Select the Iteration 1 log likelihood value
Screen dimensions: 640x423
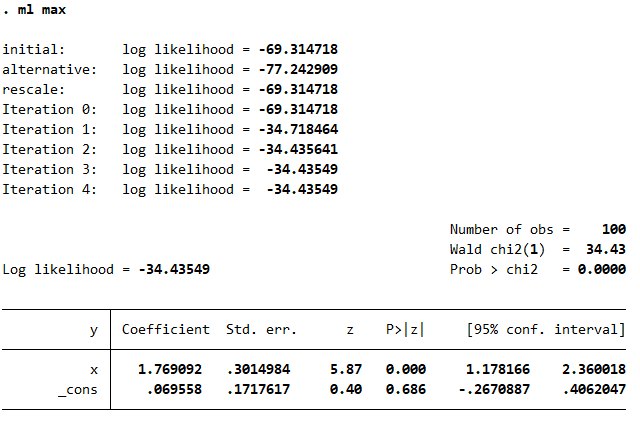click(x=297, y=129)
